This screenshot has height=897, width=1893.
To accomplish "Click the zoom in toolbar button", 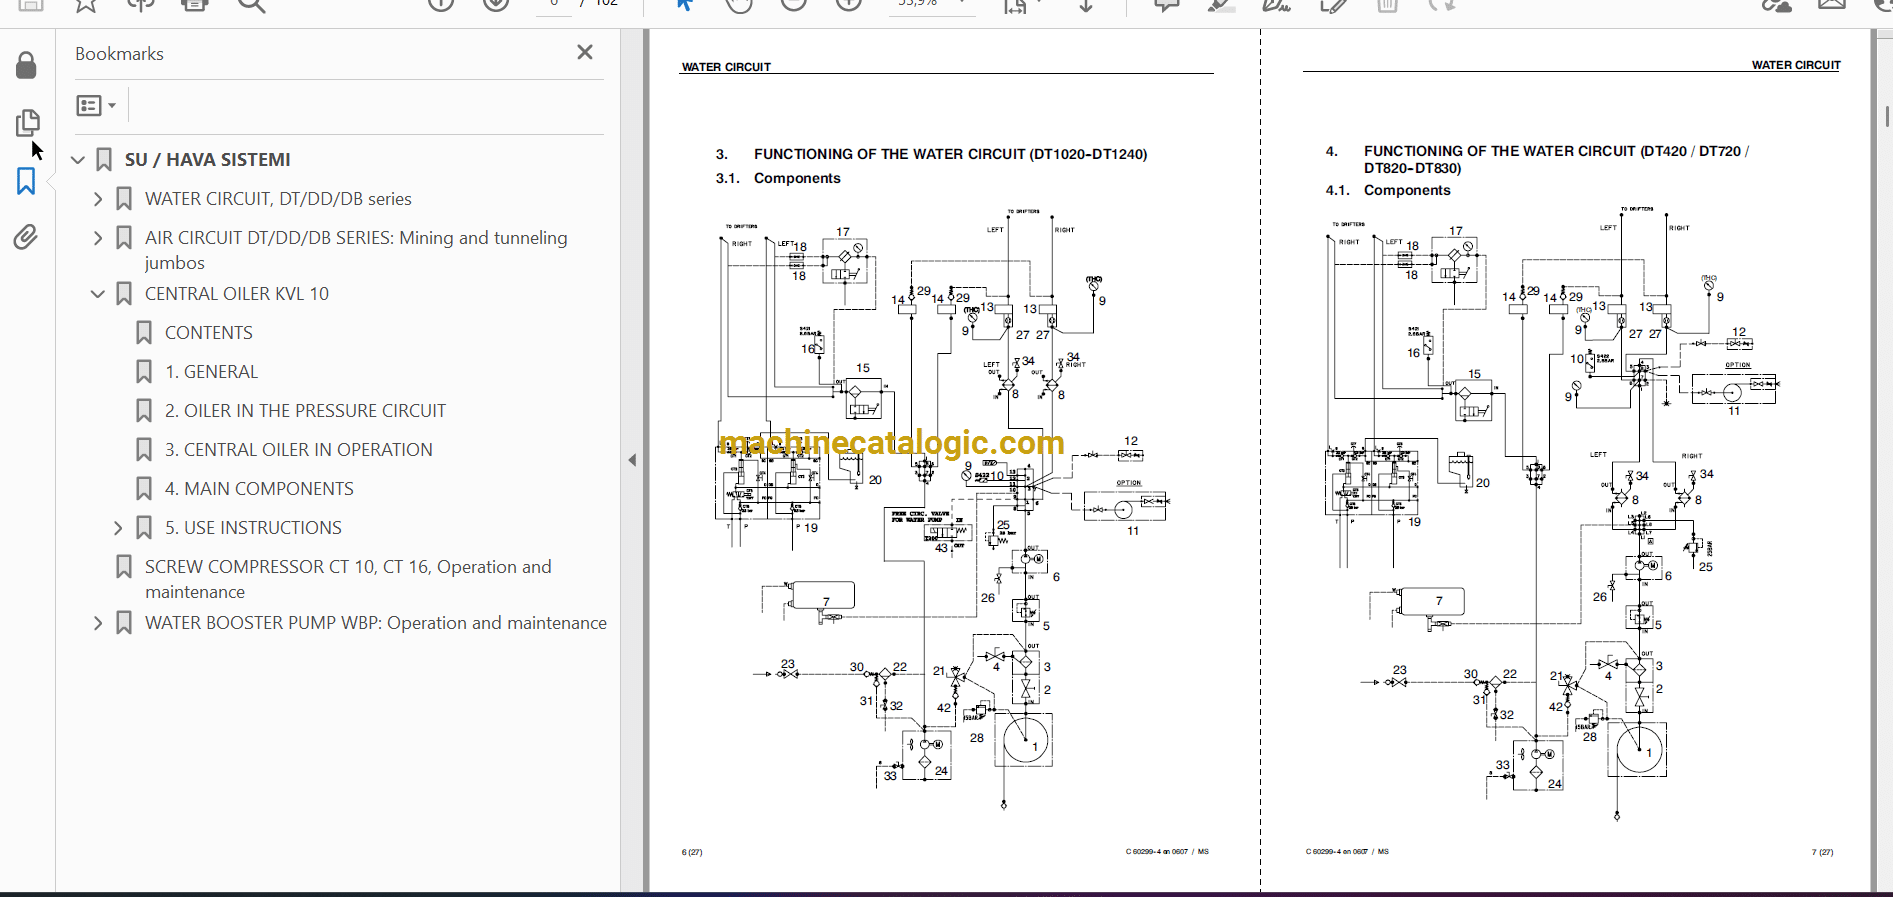I will pyautogui.click(x=849, y=5).
